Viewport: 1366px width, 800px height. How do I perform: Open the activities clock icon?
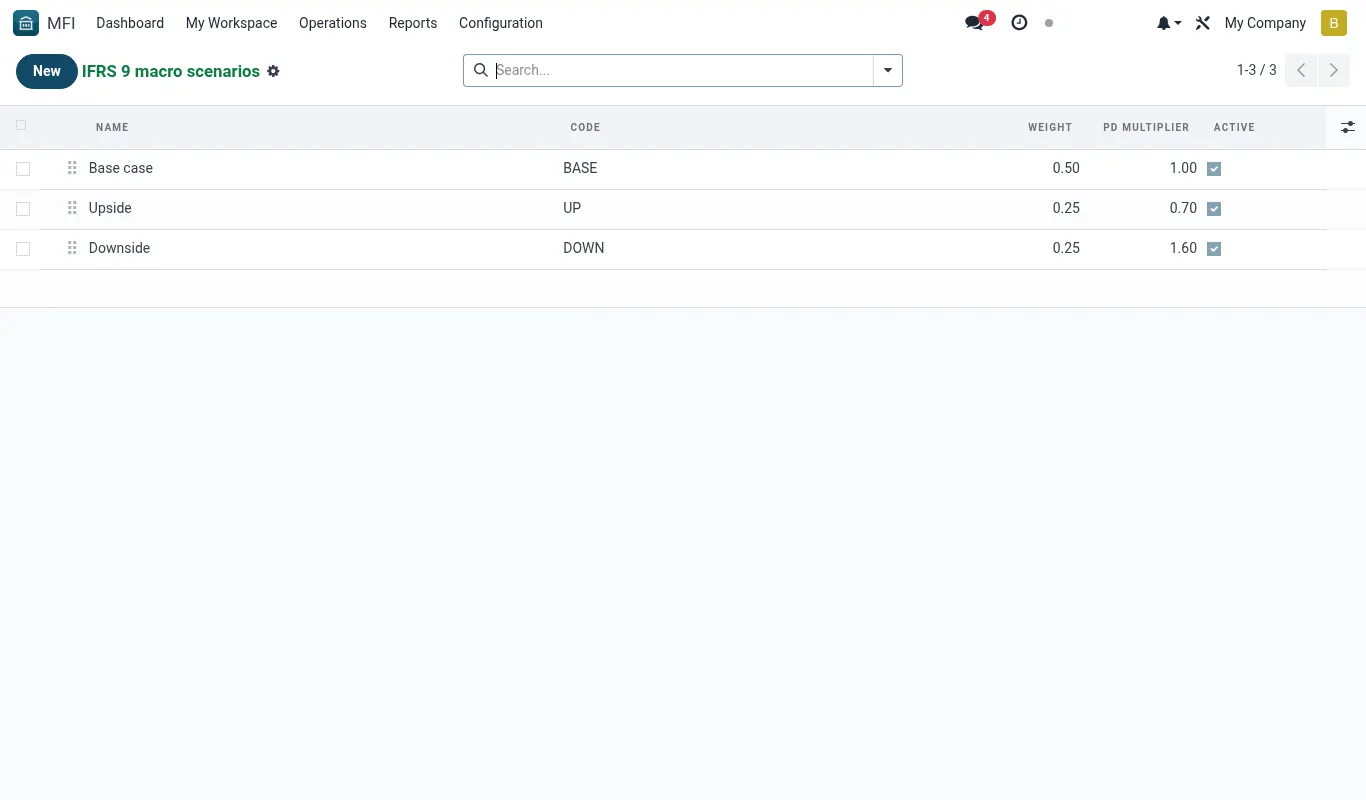(x=1019, y=23)
